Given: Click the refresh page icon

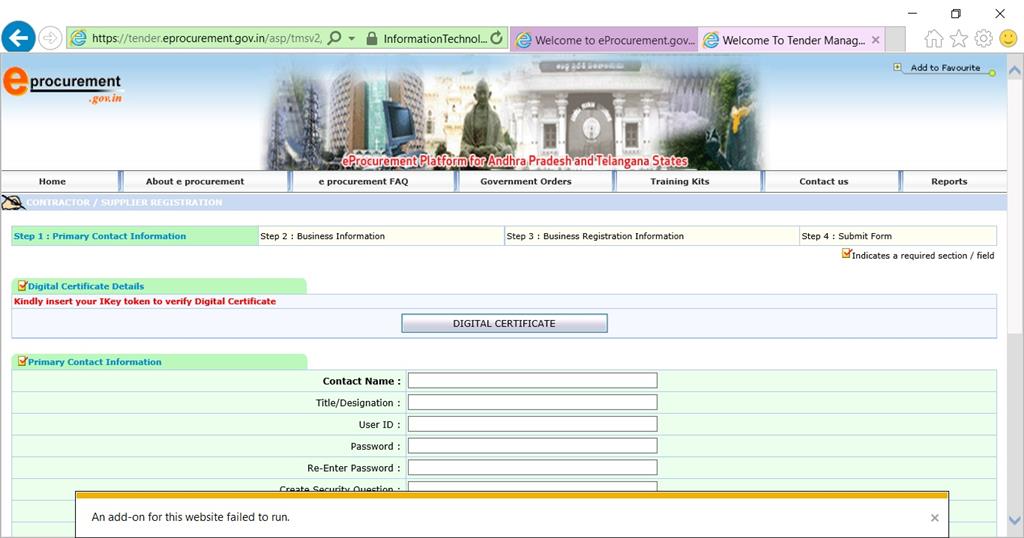Looking at the screenshot, I should (497, 38).
